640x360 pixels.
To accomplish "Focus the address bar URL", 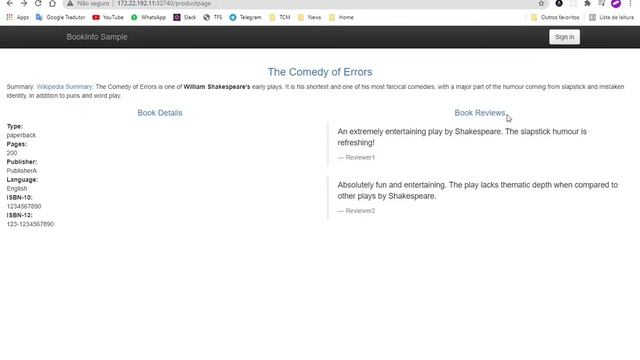I will tap(164, 3).
